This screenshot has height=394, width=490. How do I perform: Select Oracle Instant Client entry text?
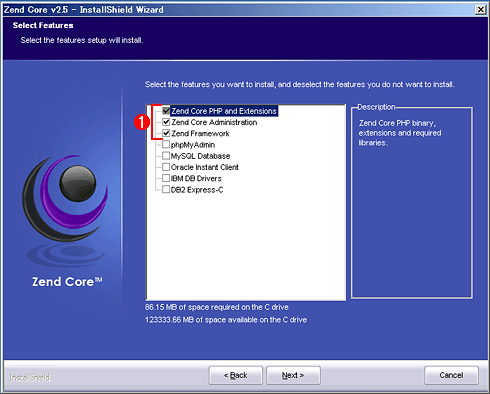click(205, 167)
